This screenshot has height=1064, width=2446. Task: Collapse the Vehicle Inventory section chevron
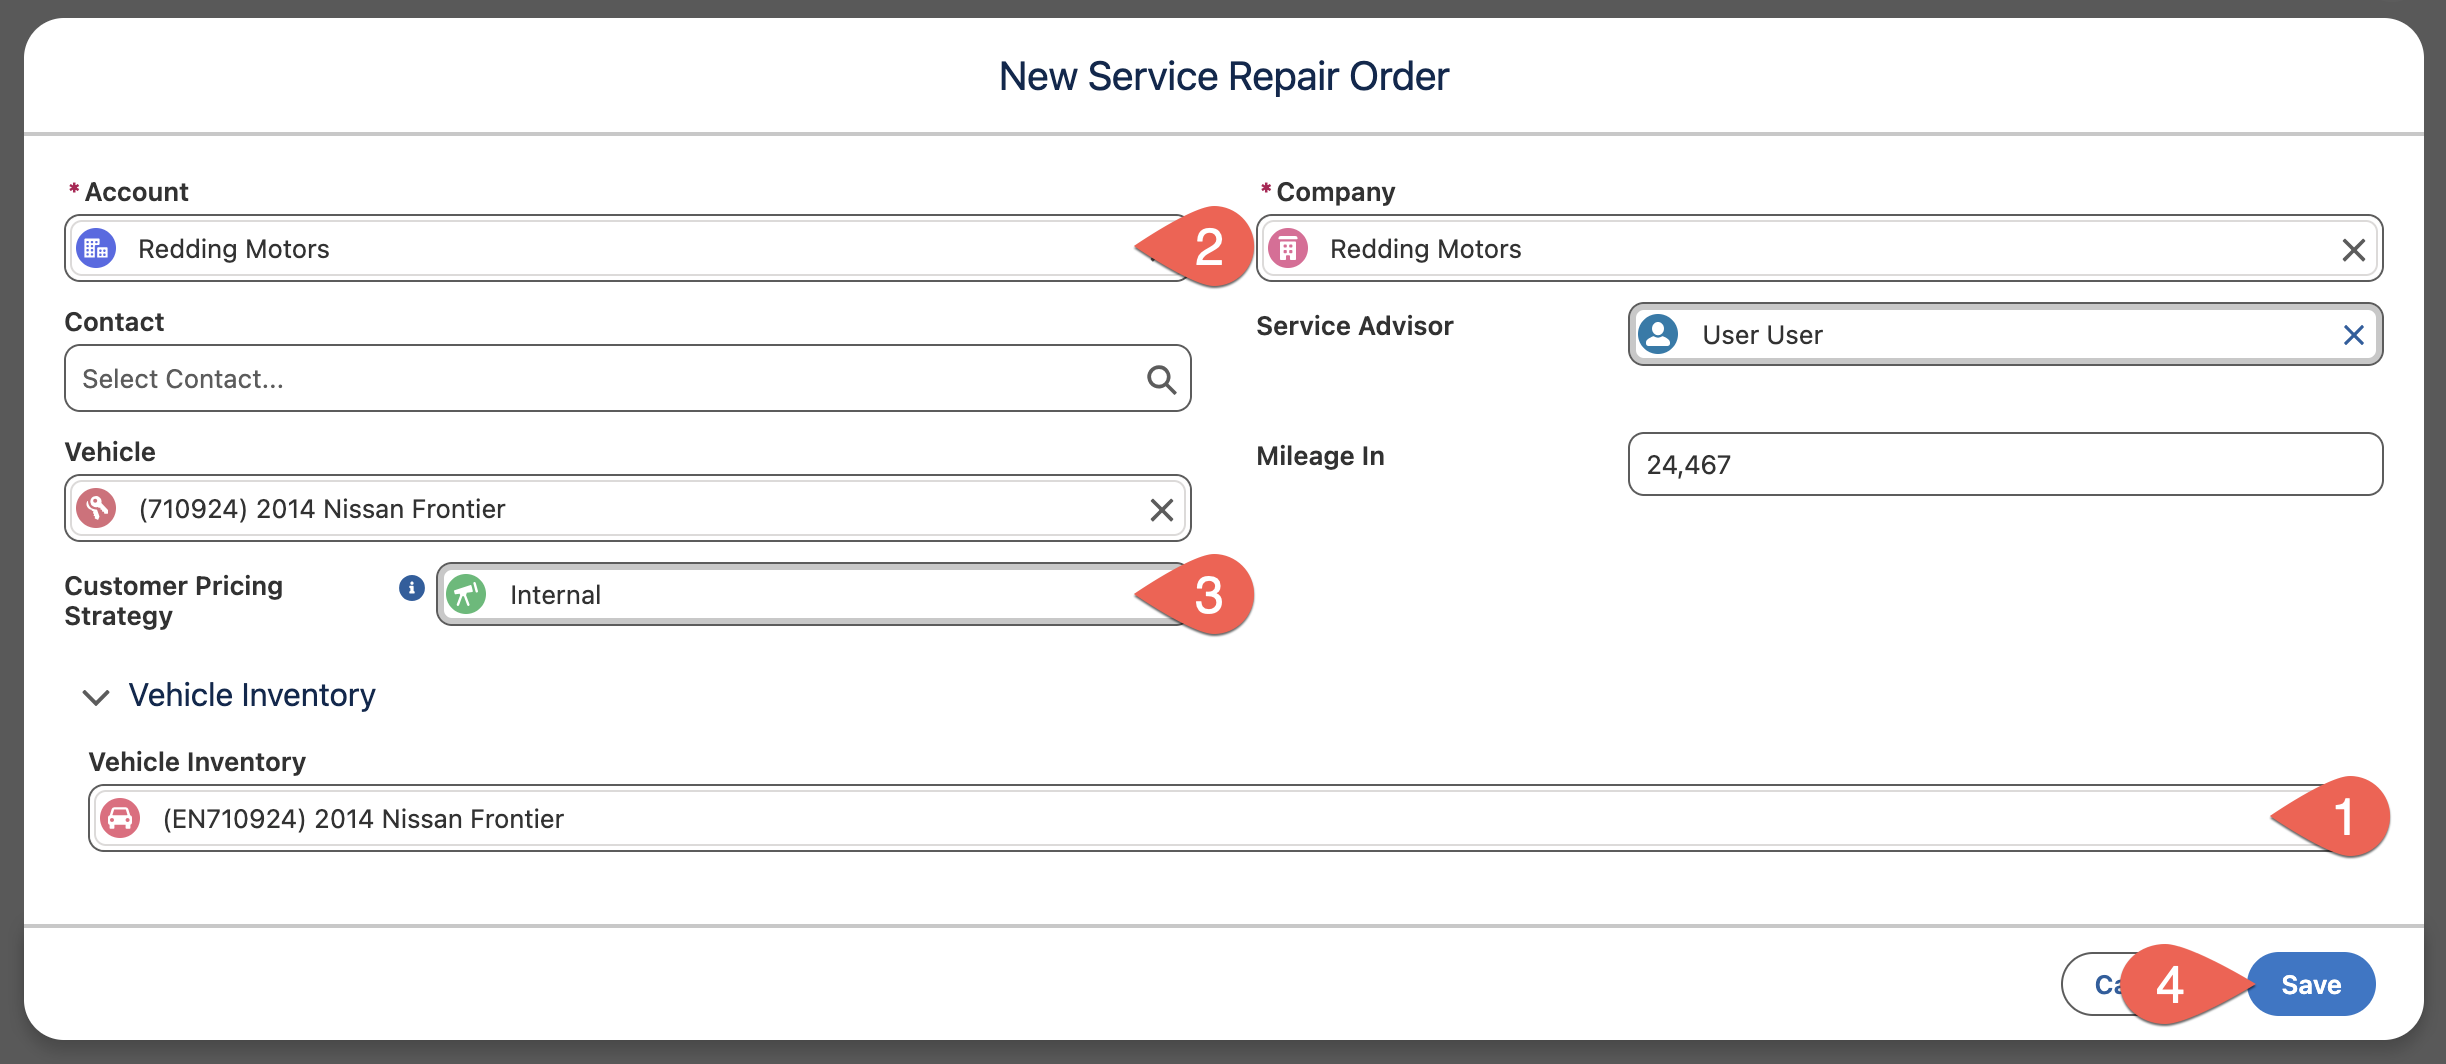95,696
